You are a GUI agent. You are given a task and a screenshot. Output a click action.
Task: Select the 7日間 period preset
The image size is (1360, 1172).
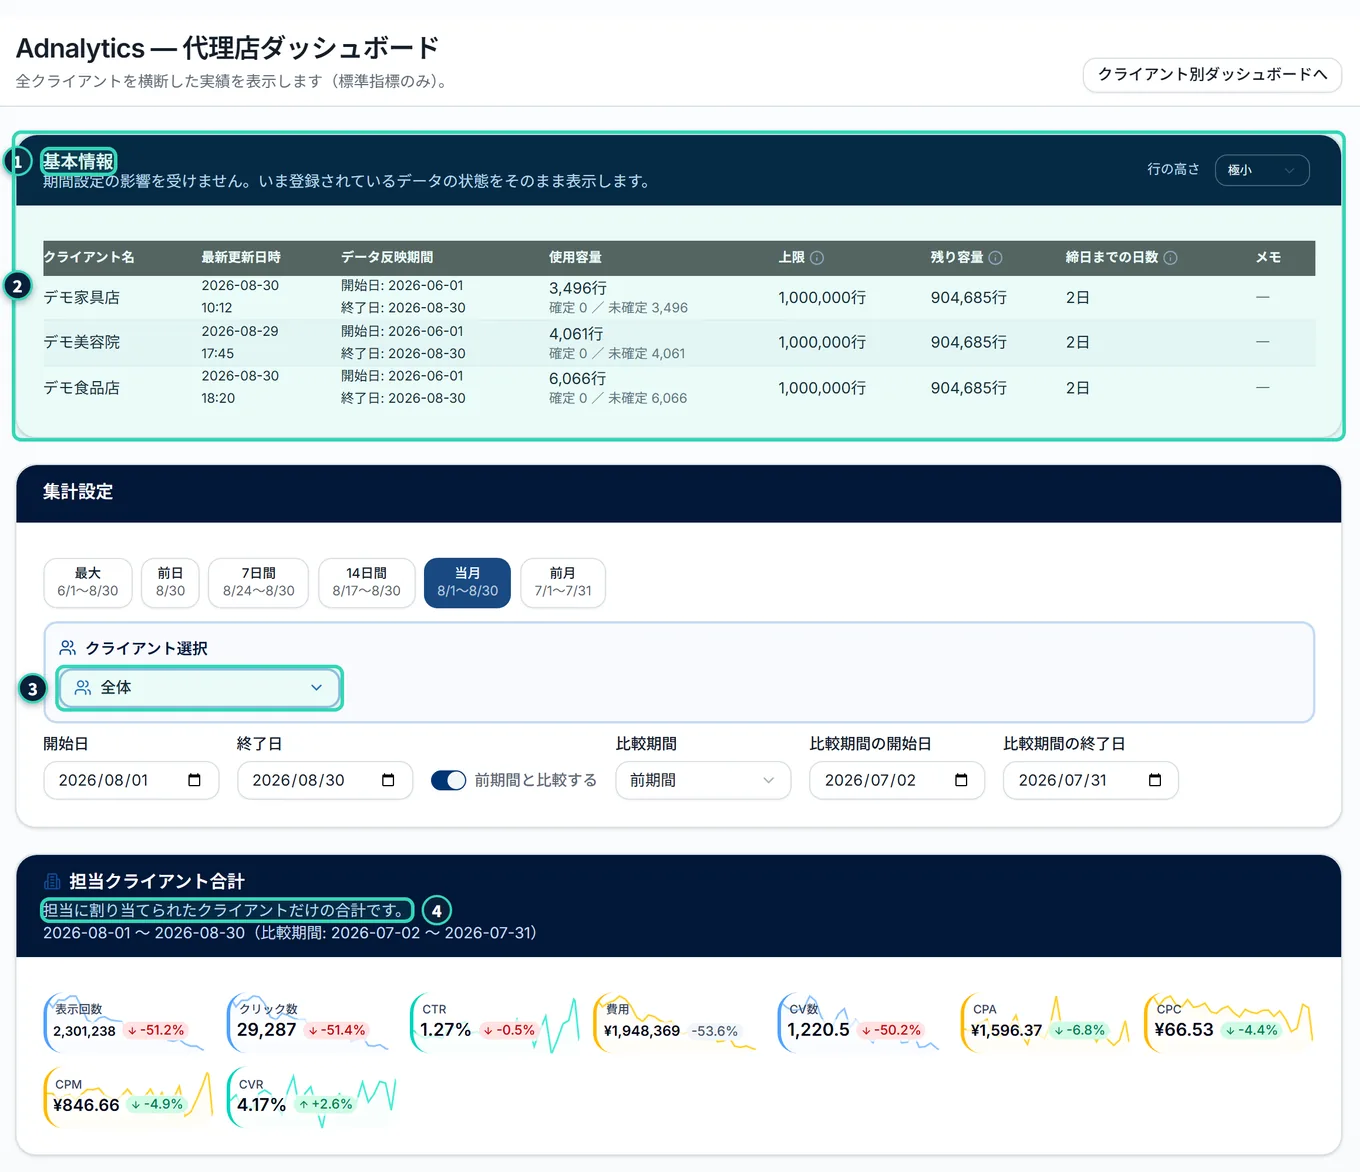click(259, 582)
